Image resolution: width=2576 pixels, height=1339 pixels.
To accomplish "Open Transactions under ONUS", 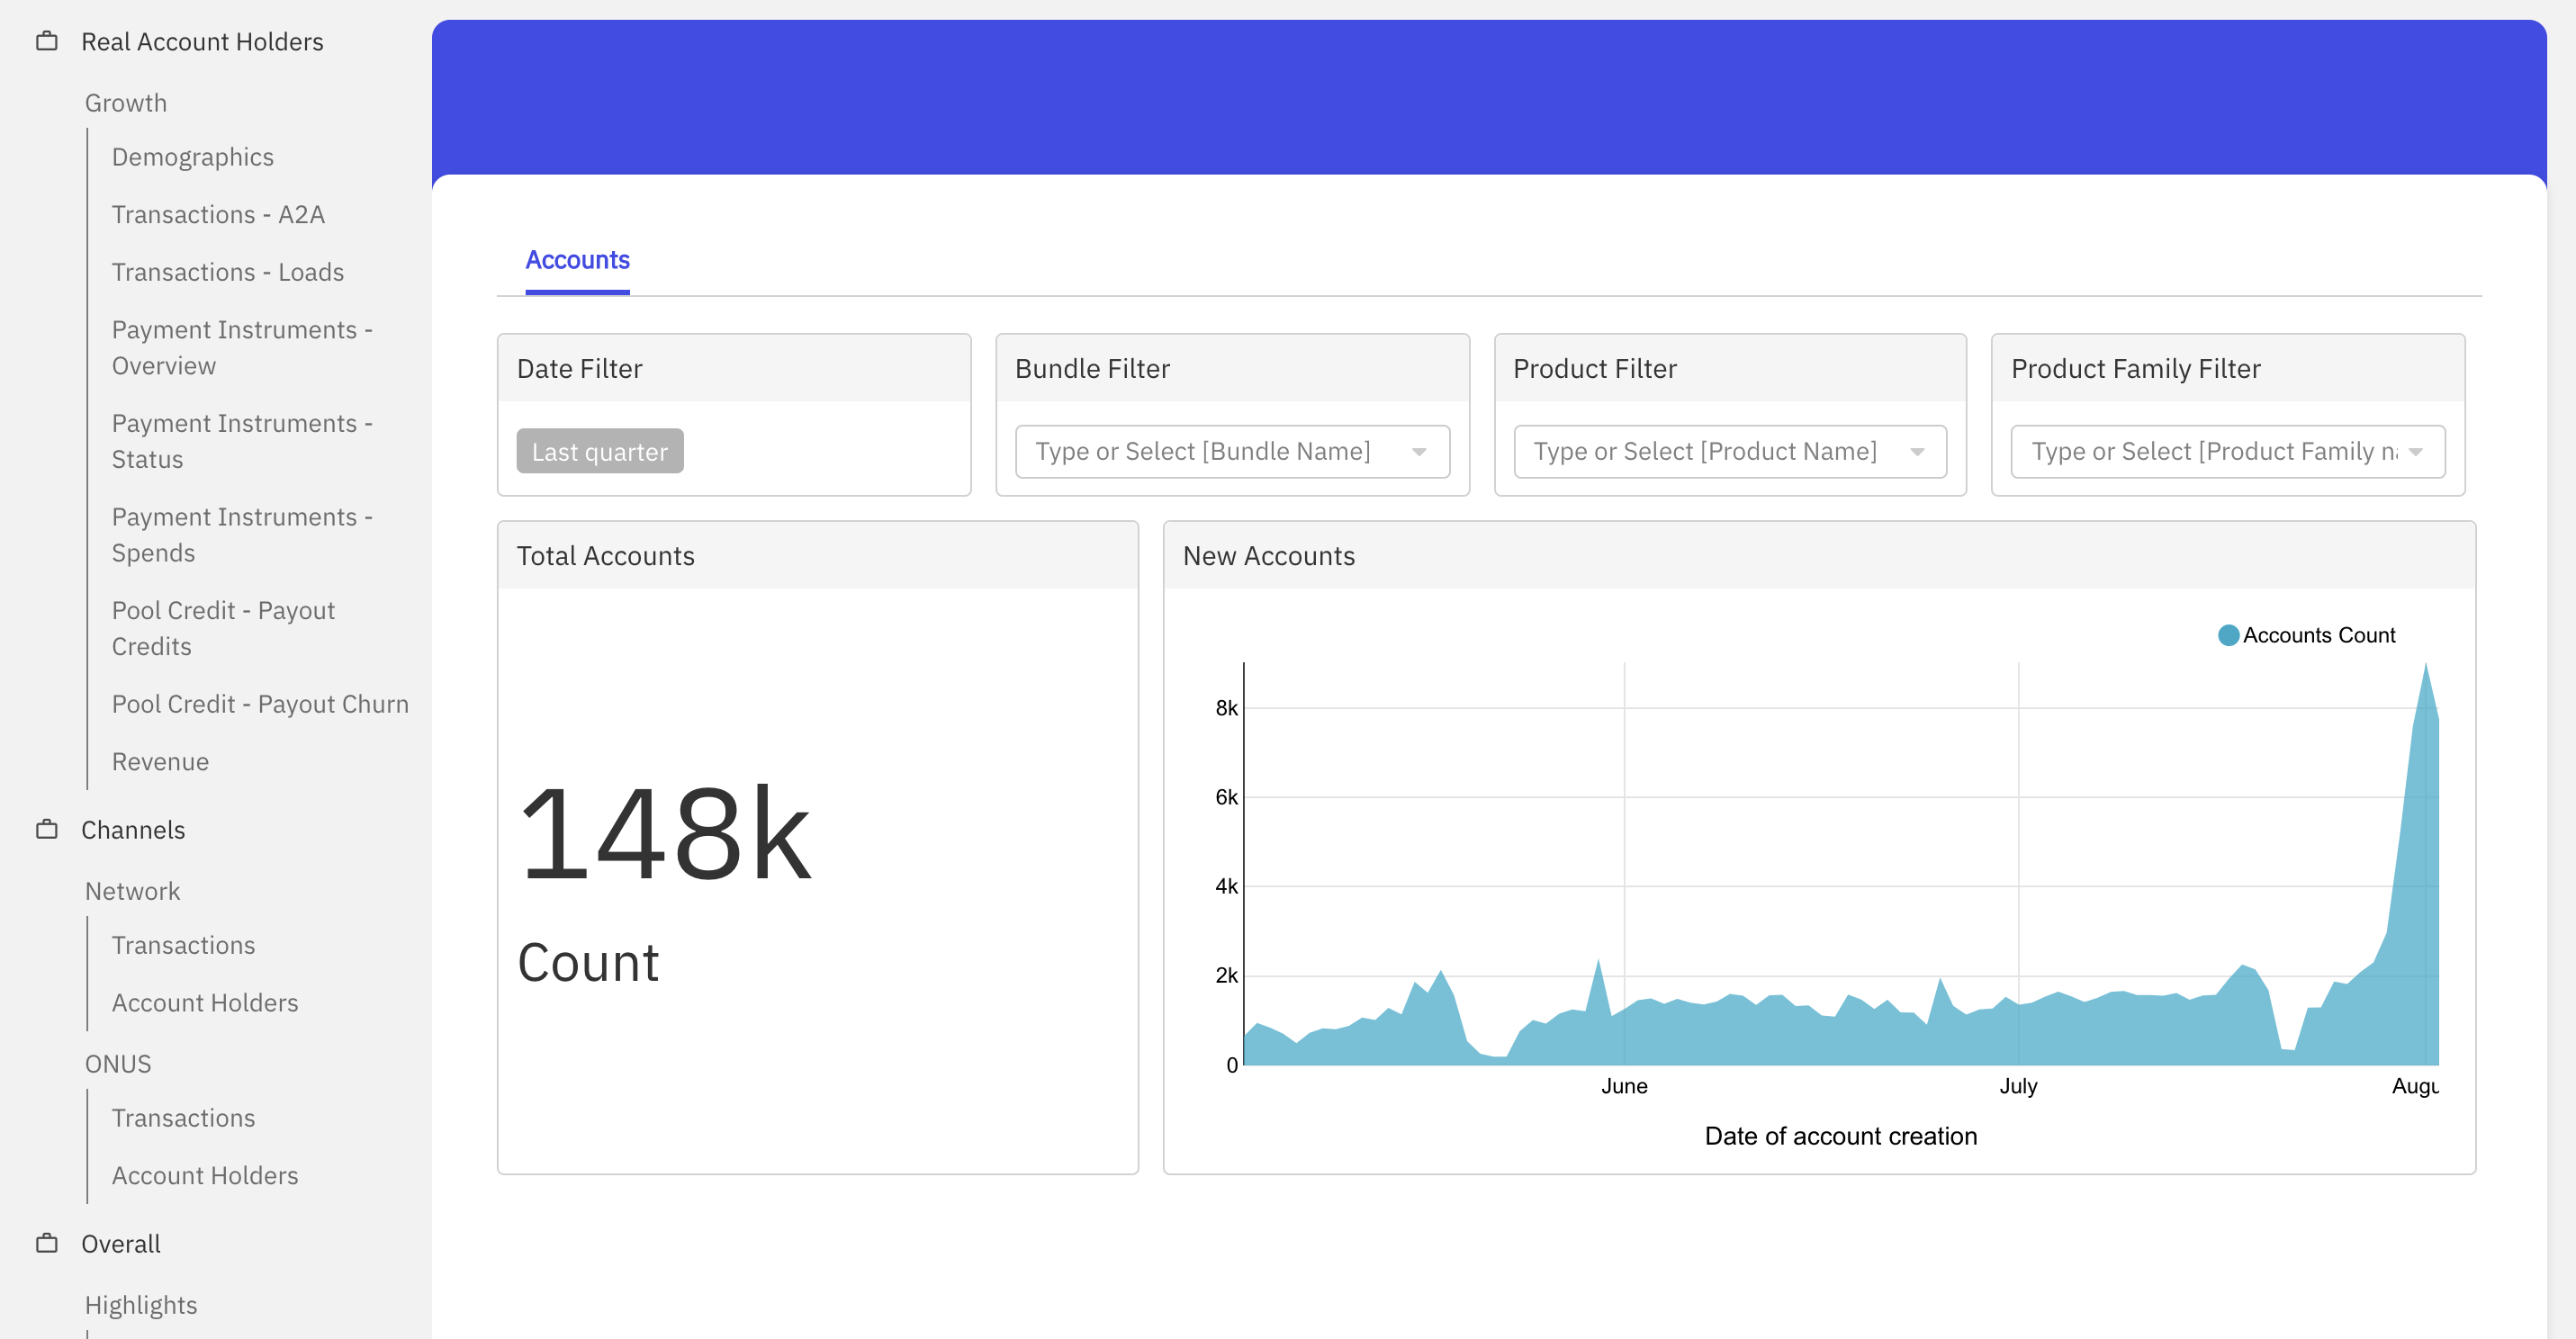I will [x=184, y=1118].
